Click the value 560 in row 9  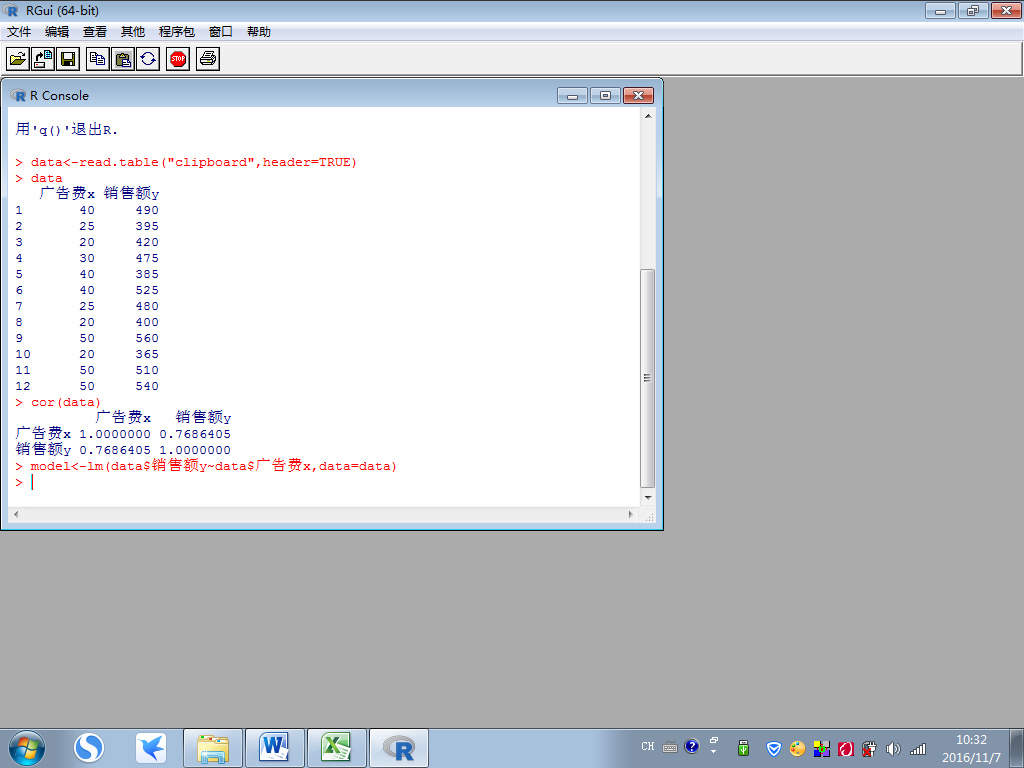(147, 338)
